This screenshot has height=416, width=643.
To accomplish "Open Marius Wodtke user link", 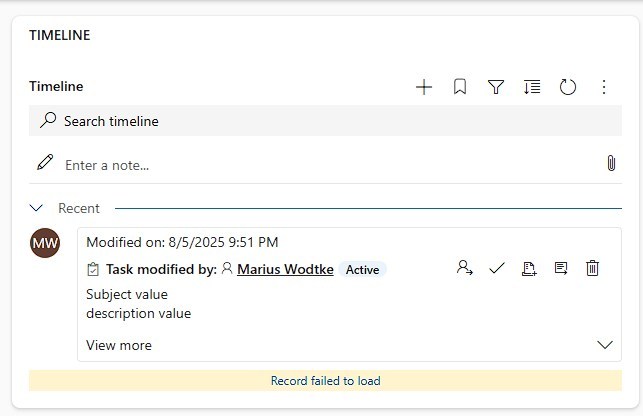I will (x=285, y=269).
